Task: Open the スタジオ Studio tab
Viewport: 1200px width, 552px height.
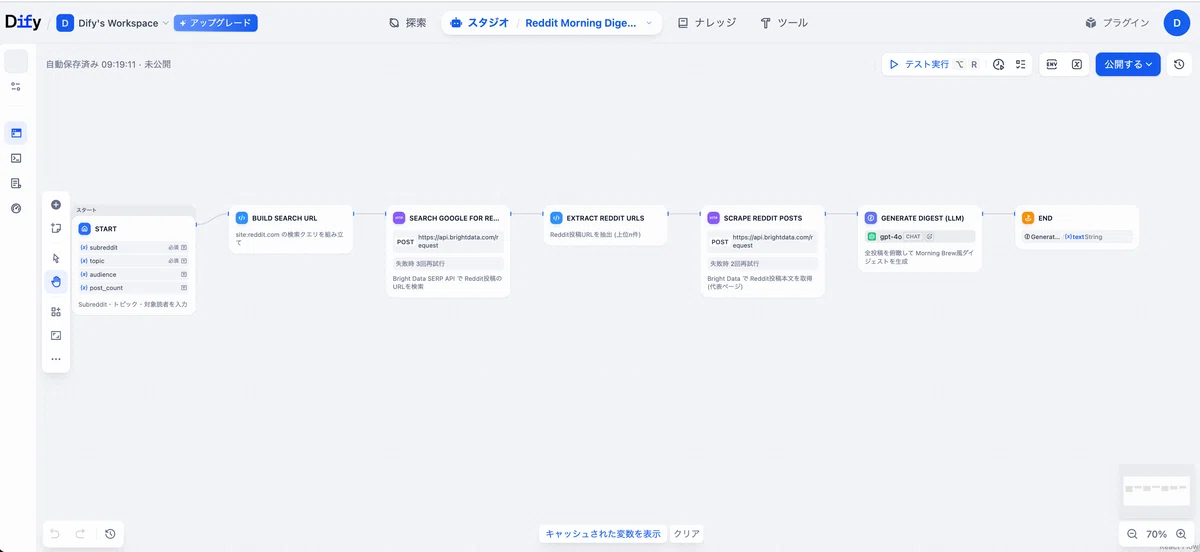Action: (481, 22)
